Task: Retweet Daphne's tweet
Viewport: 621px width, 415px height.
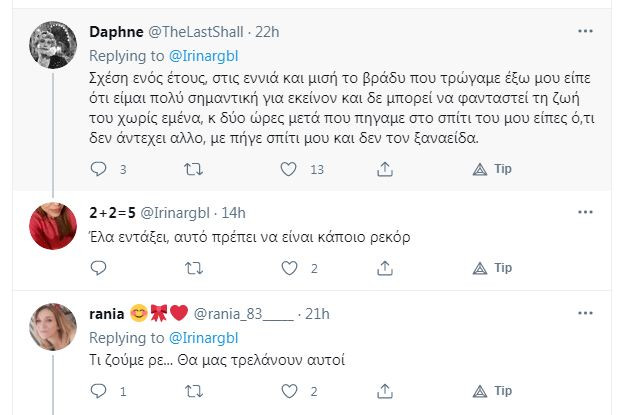Action: point(194,170)
